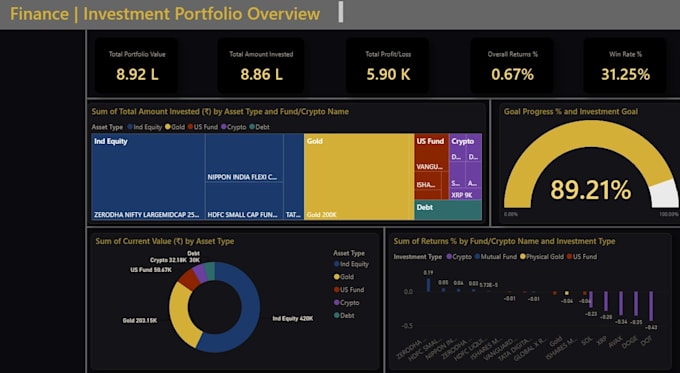Select Crypto in the donut legend

[346, 303]
